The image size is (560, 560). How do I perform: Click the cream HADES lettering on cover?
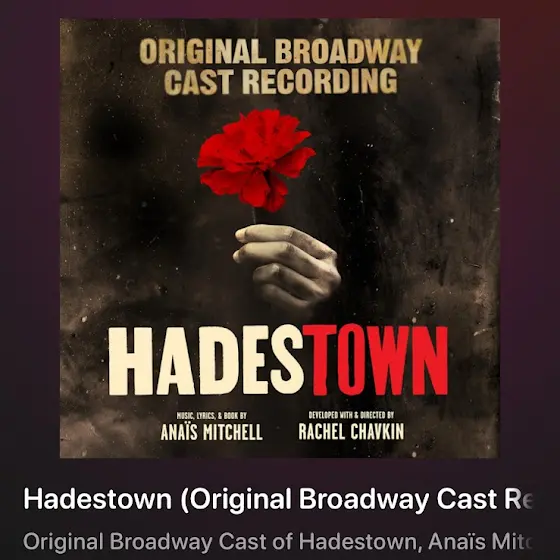click(x=206, y=361)
